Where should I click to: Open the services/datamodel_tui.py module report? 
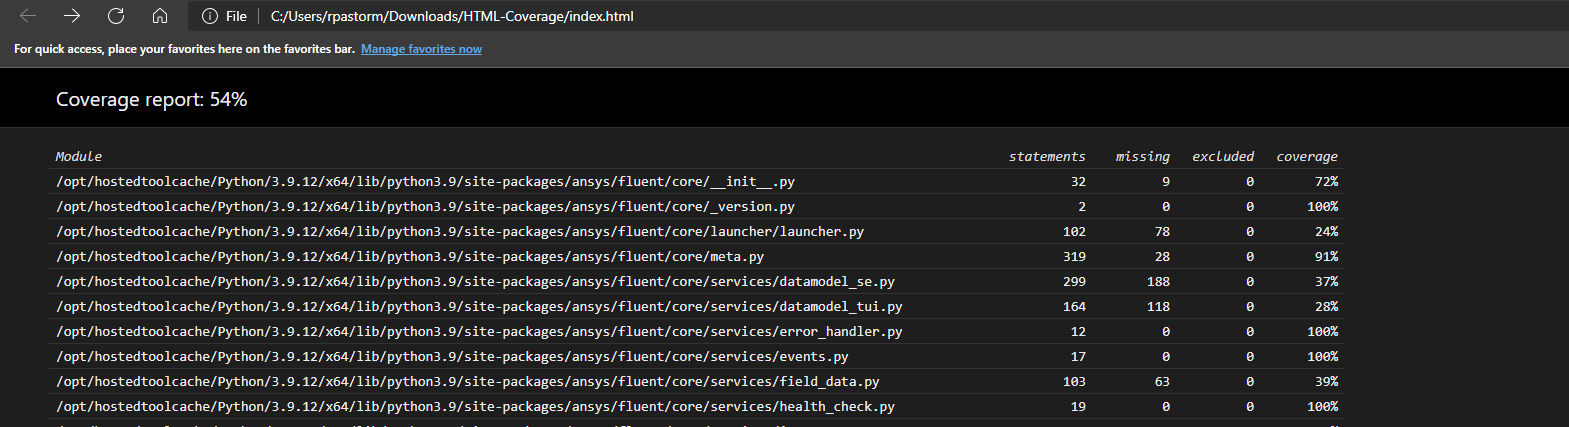tap(479, 306)
